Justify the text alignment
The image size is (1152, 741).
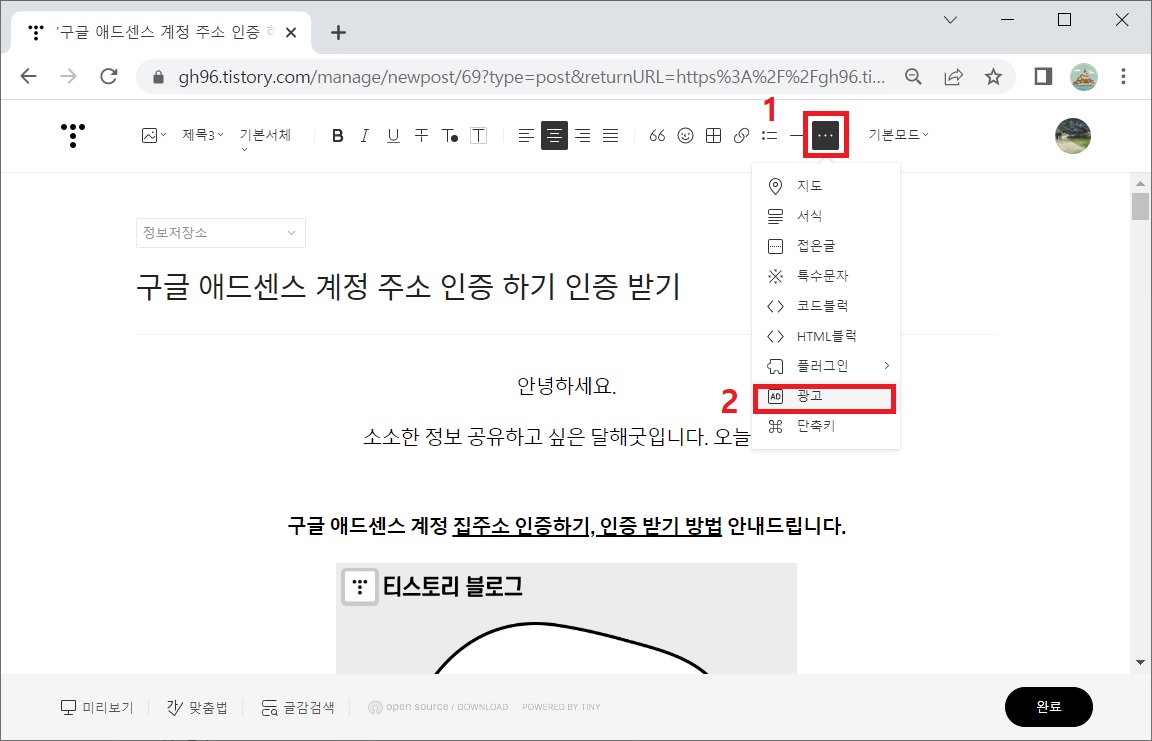point(611,135)
